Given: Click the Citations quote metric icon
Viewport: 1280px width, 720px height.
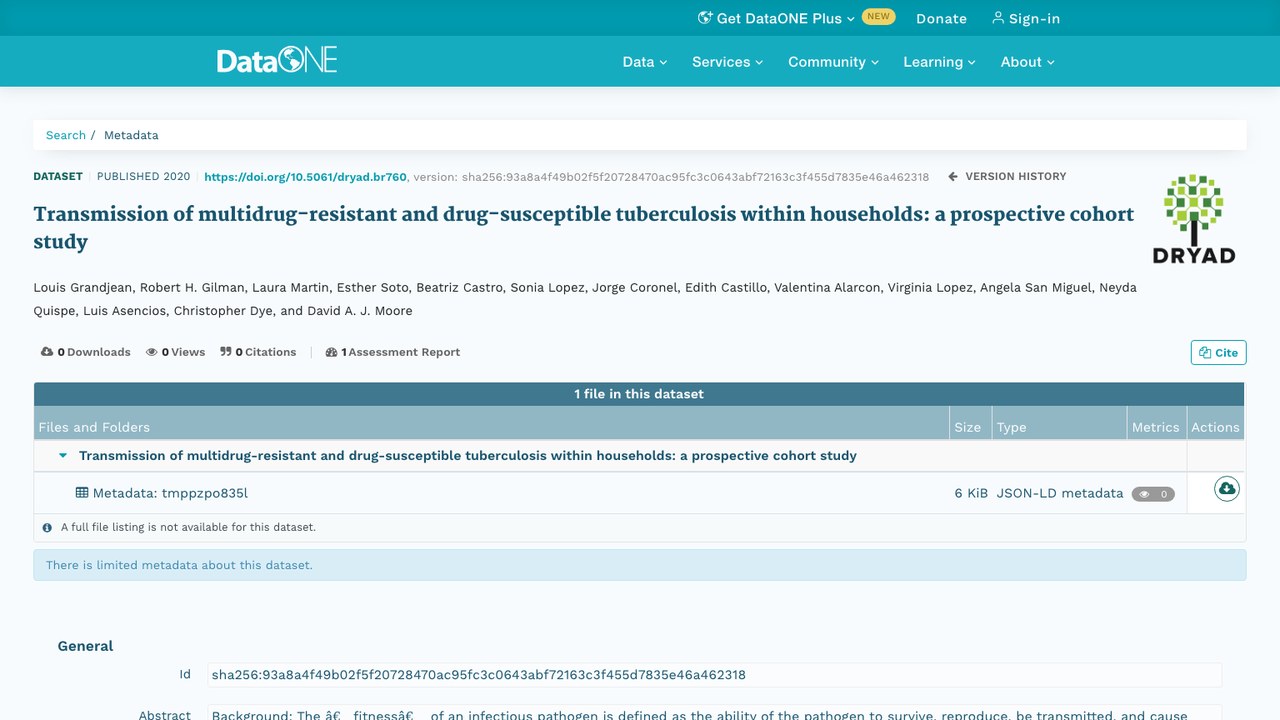Looking at the screenshot, I should [226, 352].
